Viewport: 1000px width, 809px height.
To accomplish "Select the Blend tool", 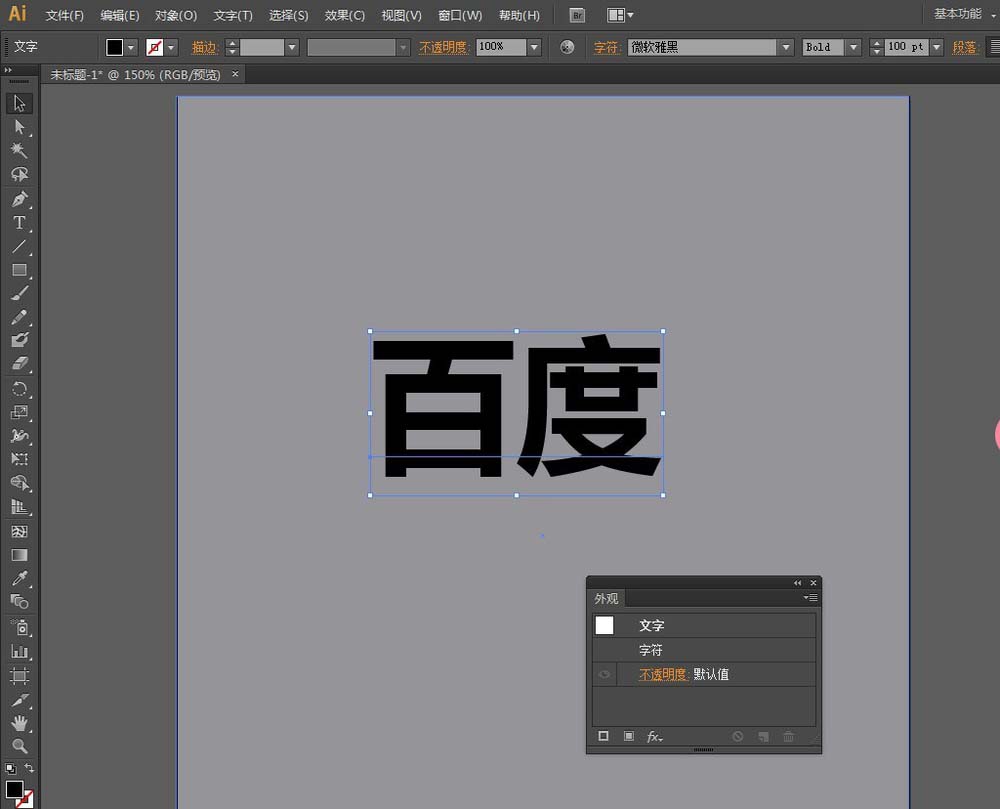I will [19, 601].
